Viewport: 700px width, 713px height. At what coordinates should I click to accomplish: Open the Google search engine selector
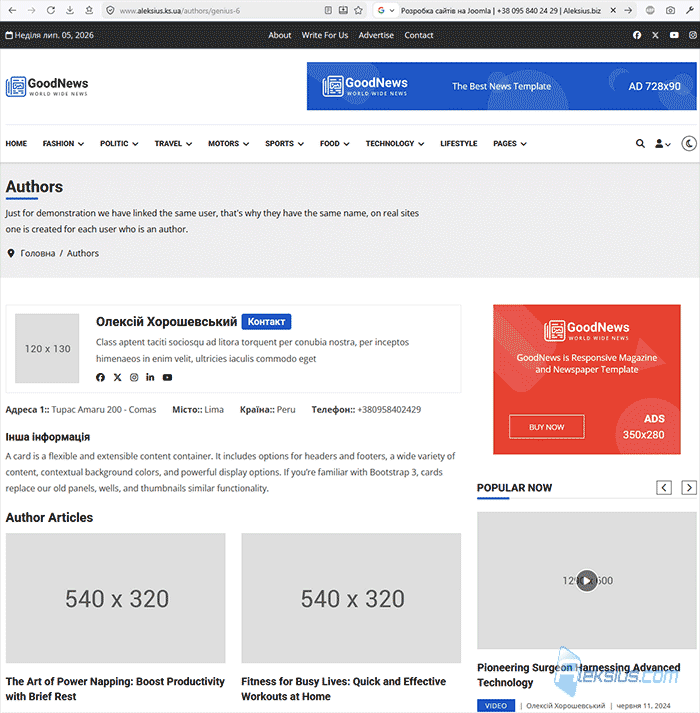(385, 10)
